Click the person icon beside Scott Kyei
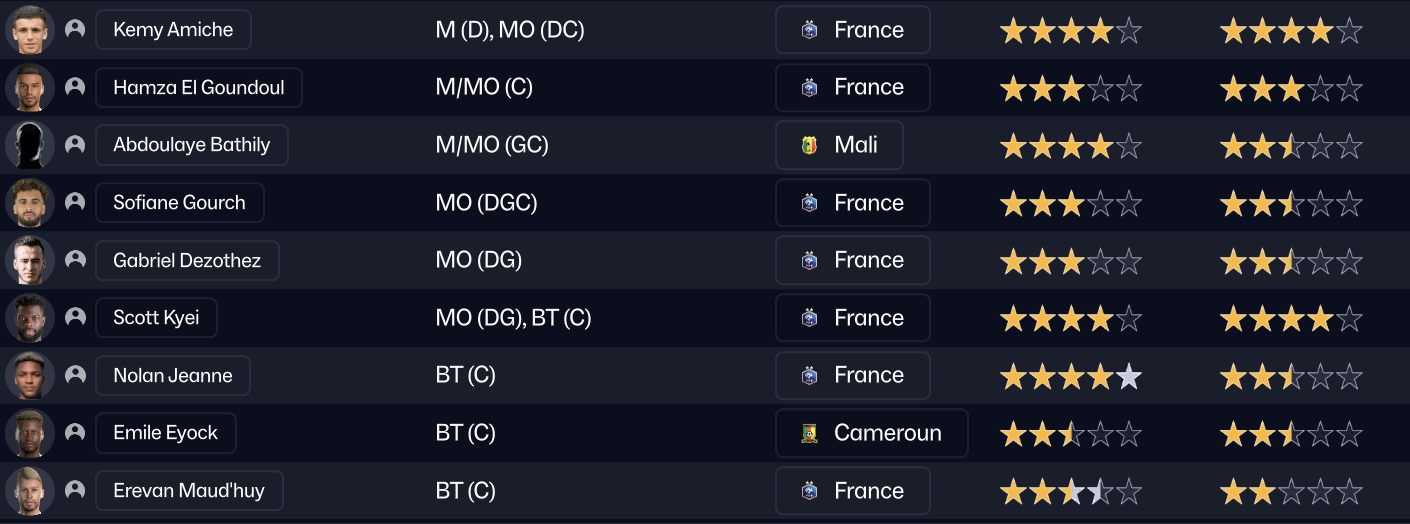The width and height of the screenshot is (1410, 524). click(75, 317)
